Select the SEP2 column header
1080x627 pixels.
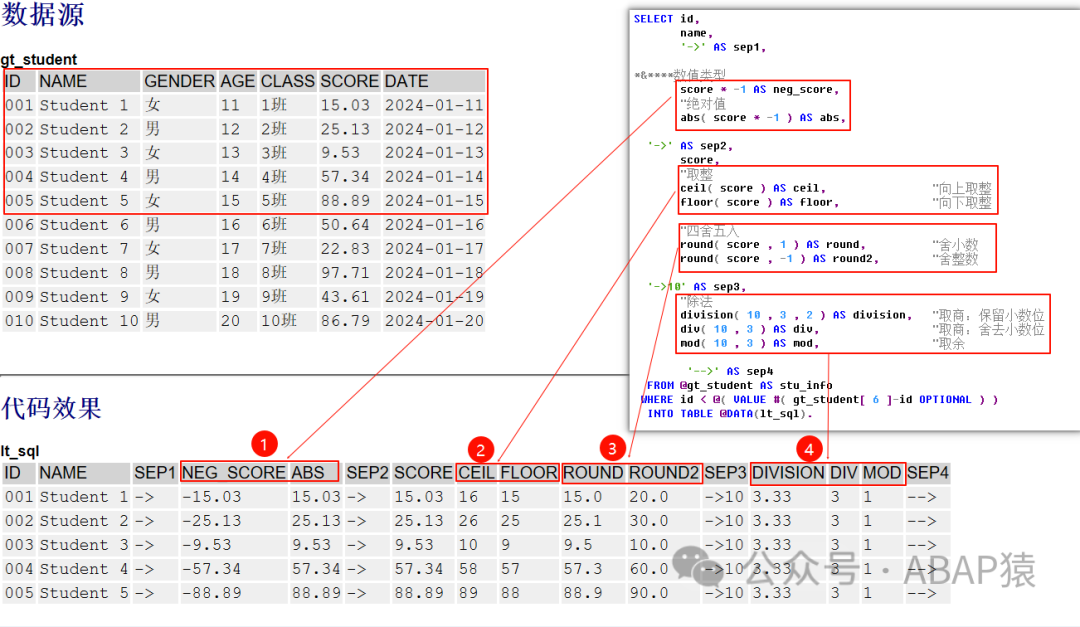367,473
